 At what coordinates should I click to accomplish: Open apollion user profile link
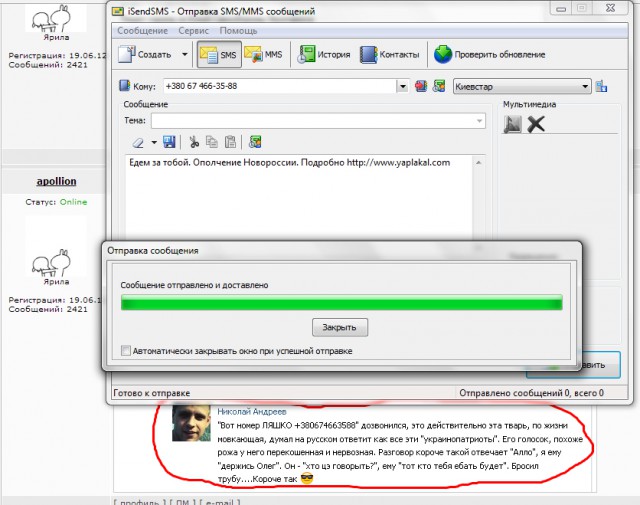click(56, 181)
